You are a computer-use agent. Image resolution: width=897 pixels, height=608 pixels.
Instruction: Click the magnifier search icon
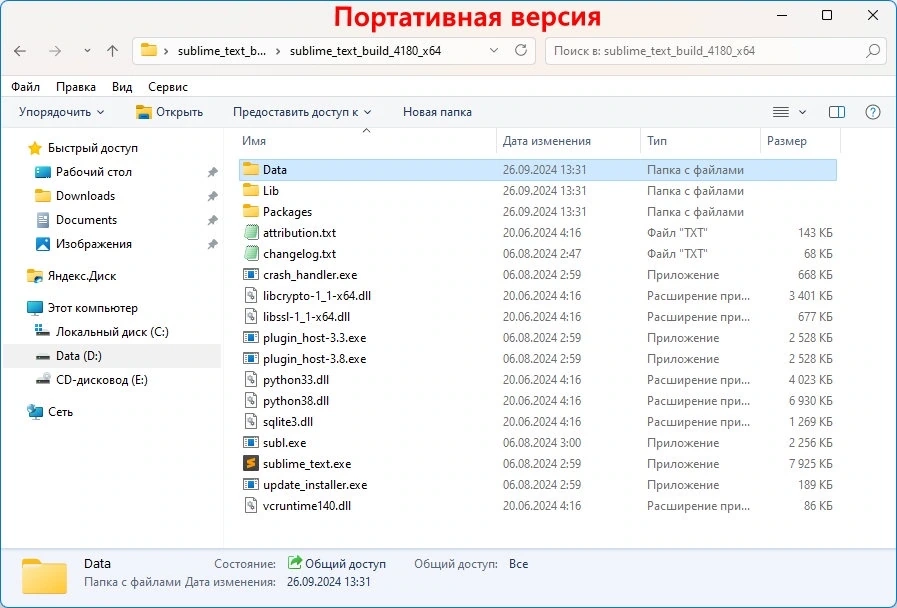(x=873, y=51)
